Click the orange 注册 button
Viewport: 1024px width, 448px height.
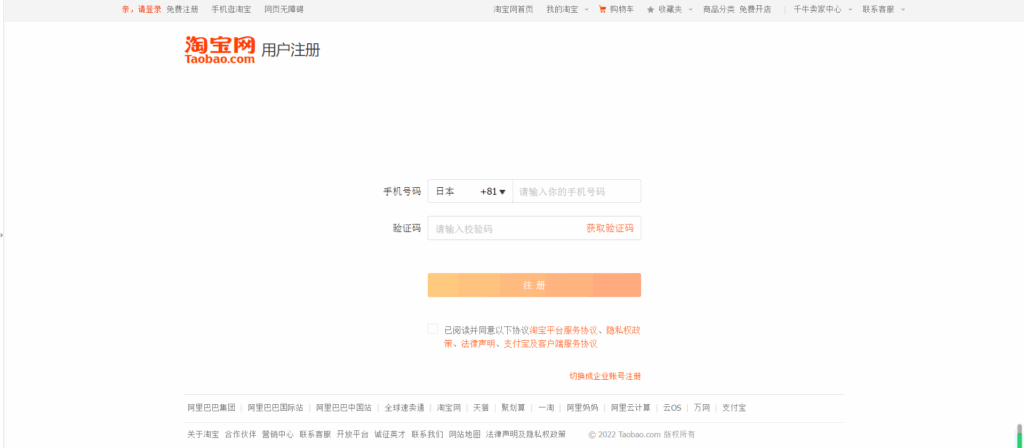pos(534,285)
